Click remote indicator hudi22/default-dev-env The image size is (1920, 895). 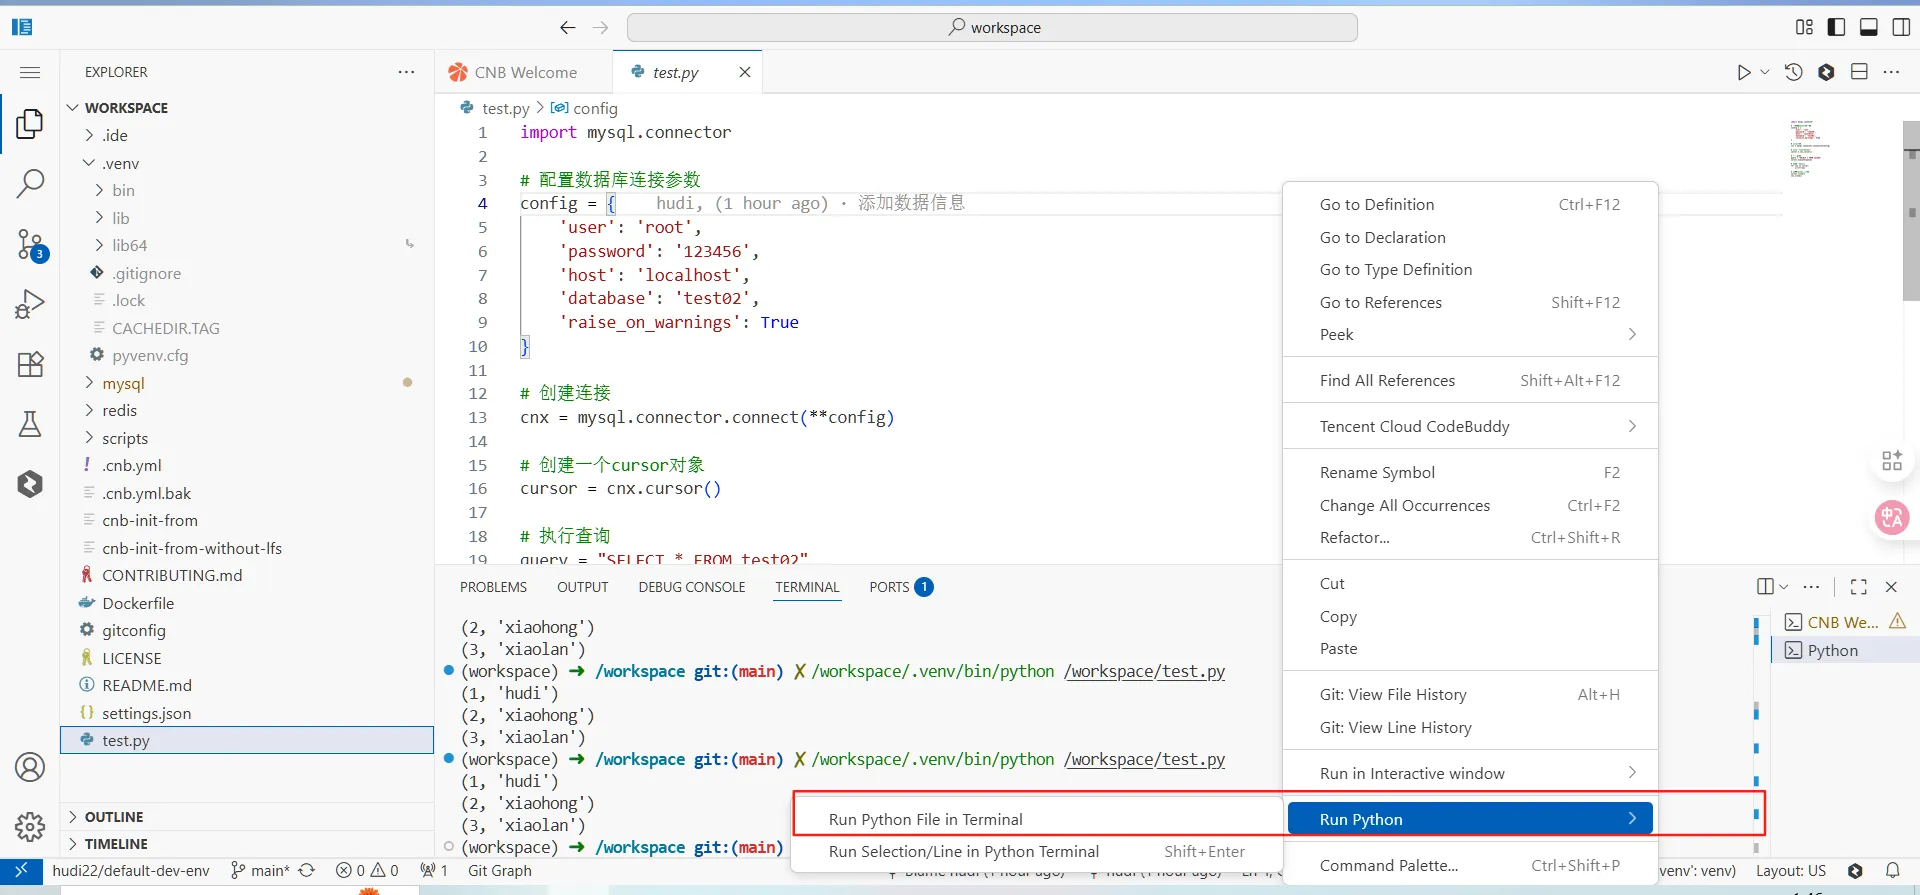(x=131, y=871)
